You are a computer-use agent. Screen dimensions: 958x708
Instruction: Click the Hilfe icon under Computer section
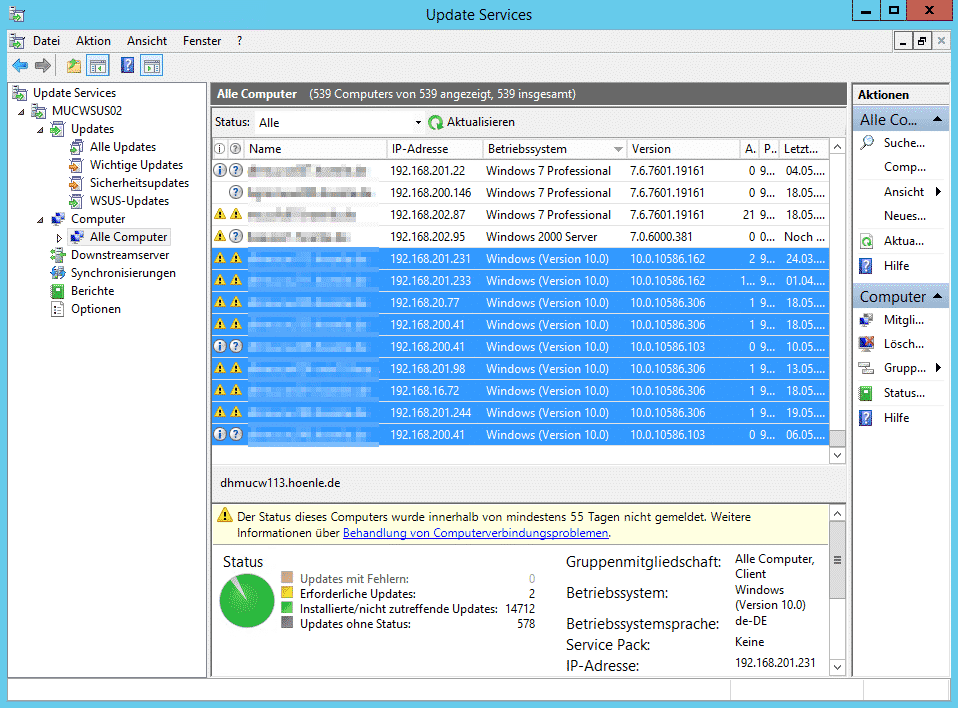[866, 418]
